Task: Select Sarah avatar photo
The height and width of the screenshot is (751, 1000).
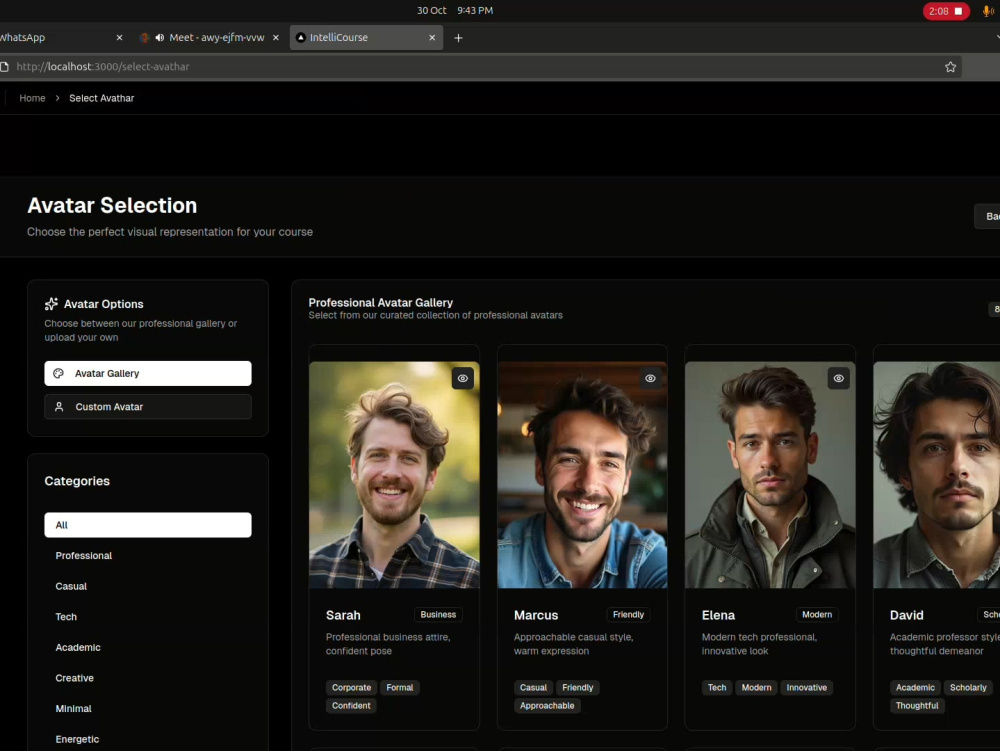Action: [394, 475]
